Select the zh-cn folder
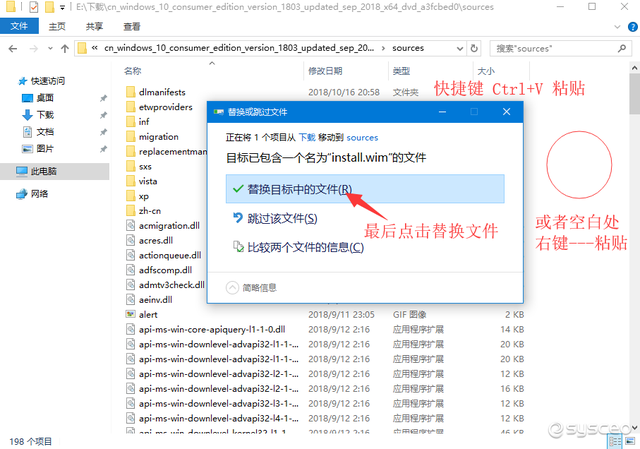640x449 pixels. (150, 211)
